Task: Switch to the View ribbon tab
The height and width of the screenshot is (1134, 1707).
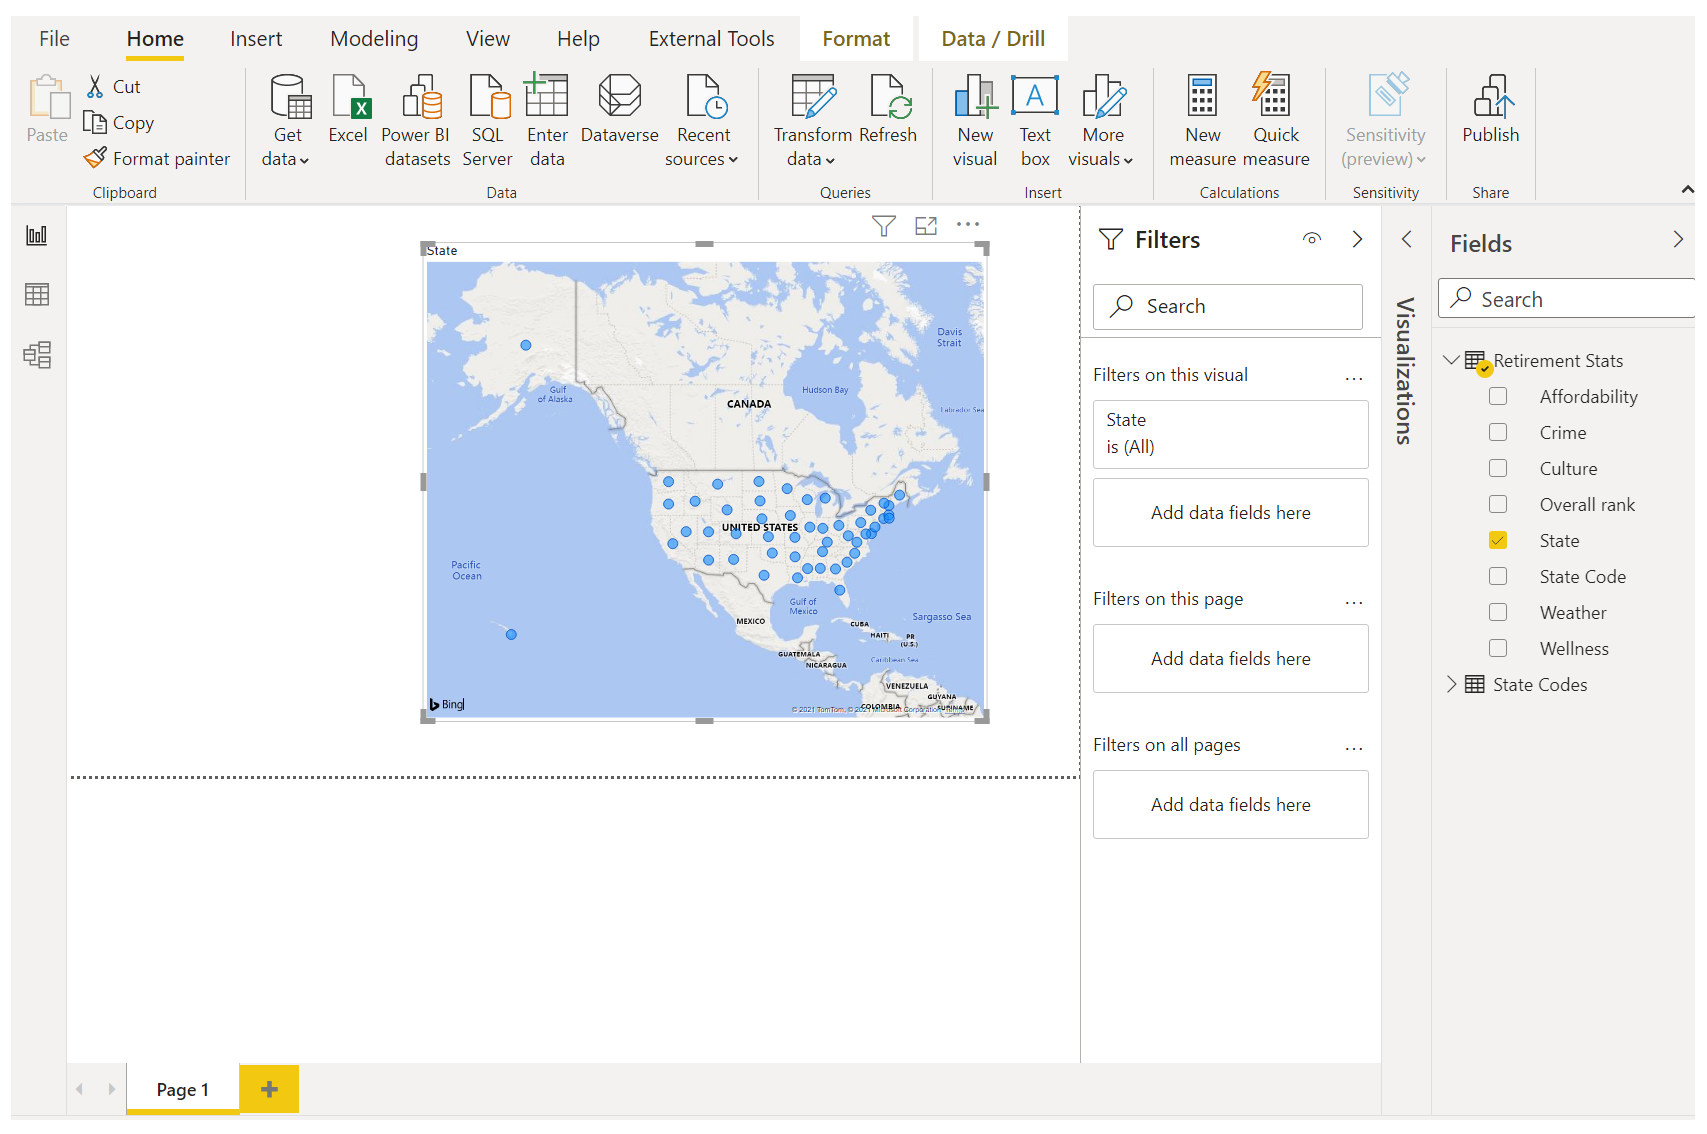Action: pyautogui.click(x=488, y=39)
